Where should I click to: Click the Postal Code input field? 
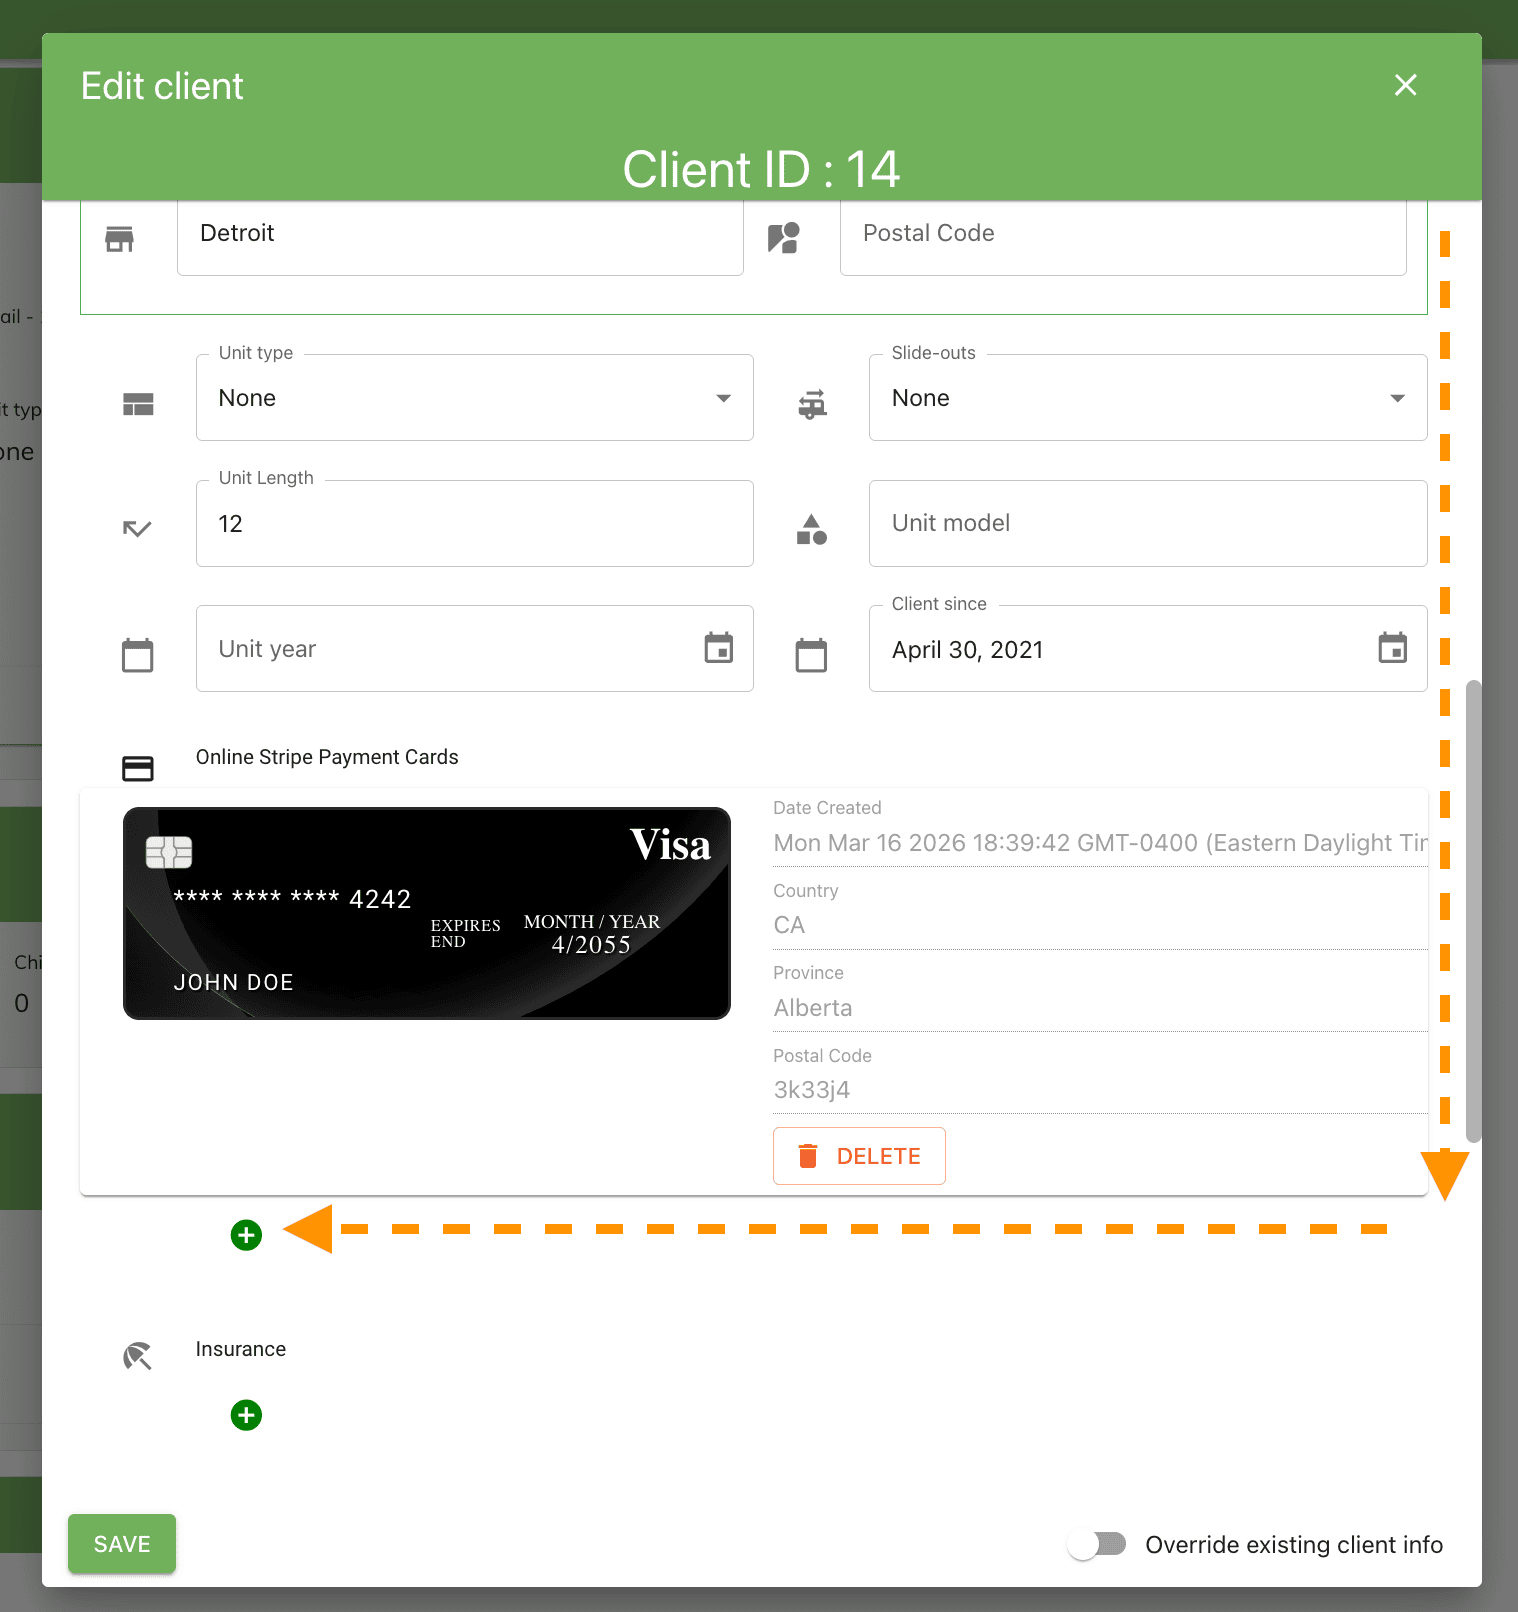pyautogui.click(x=1123, y=236)
